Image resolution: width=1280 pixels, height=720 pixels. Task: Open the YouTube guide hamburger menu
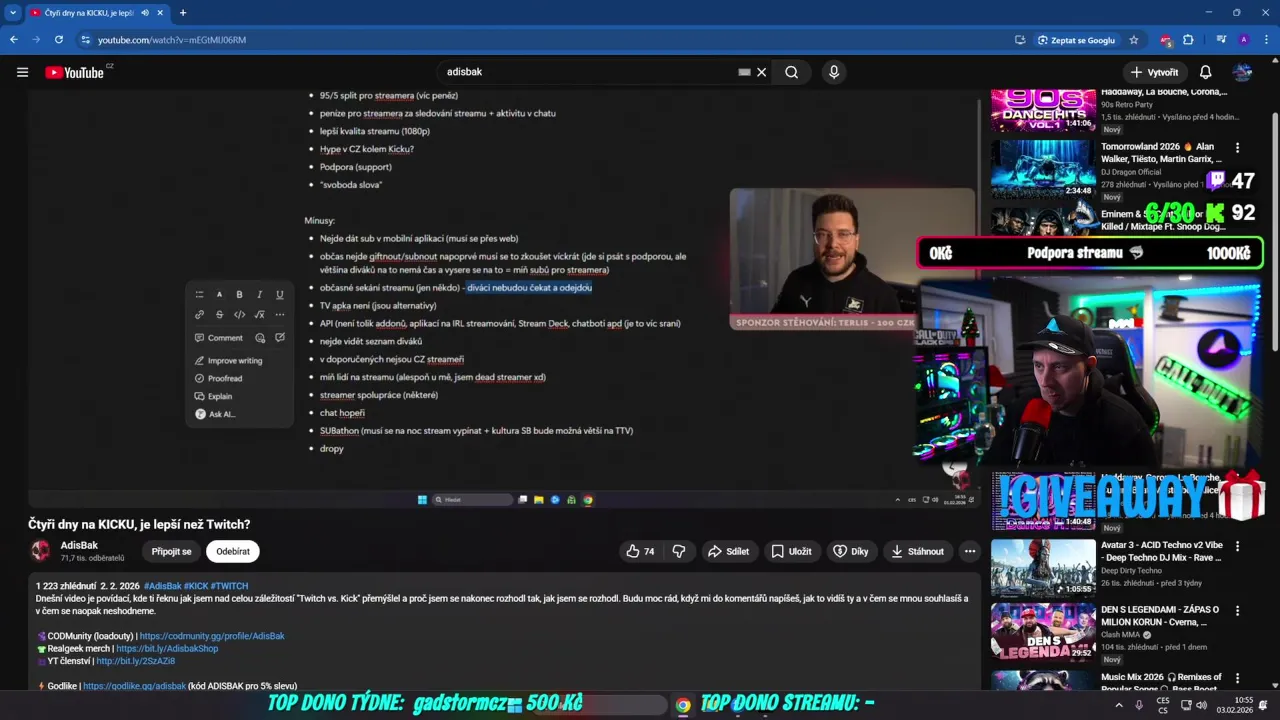click(x=22, y=72)
